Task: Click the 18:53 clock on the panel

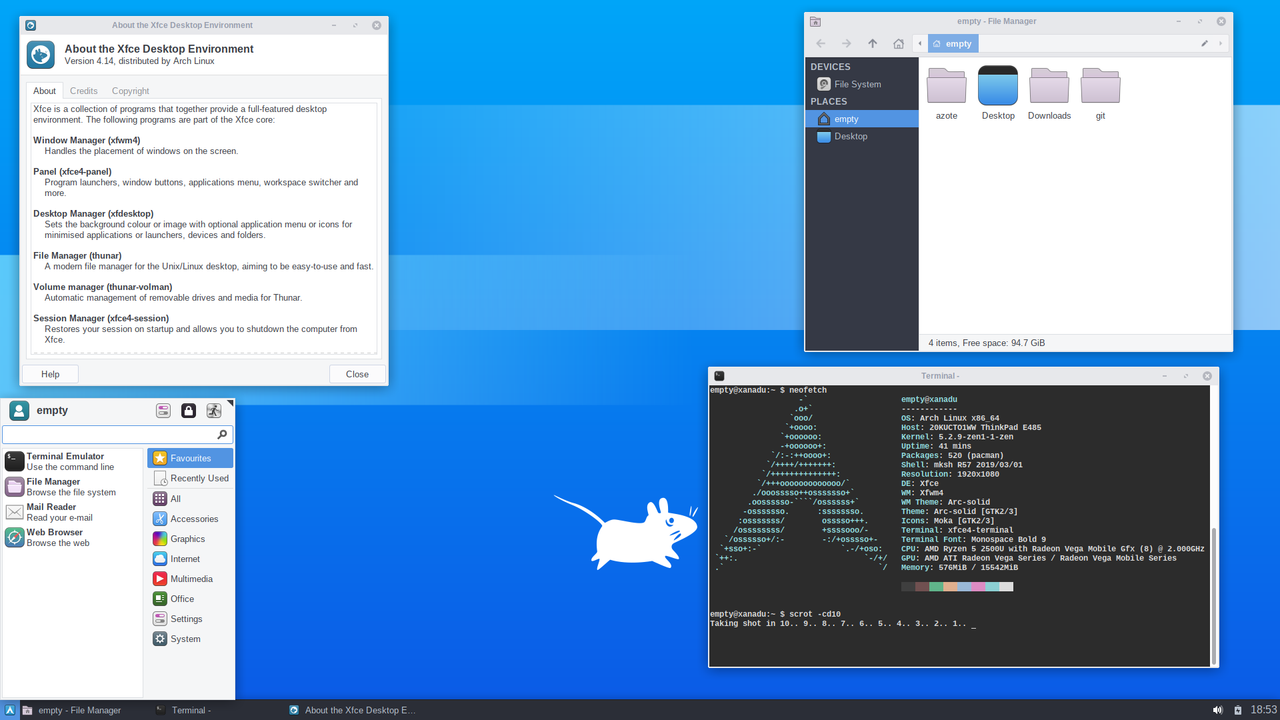Action: click(x=1263, y=710)
